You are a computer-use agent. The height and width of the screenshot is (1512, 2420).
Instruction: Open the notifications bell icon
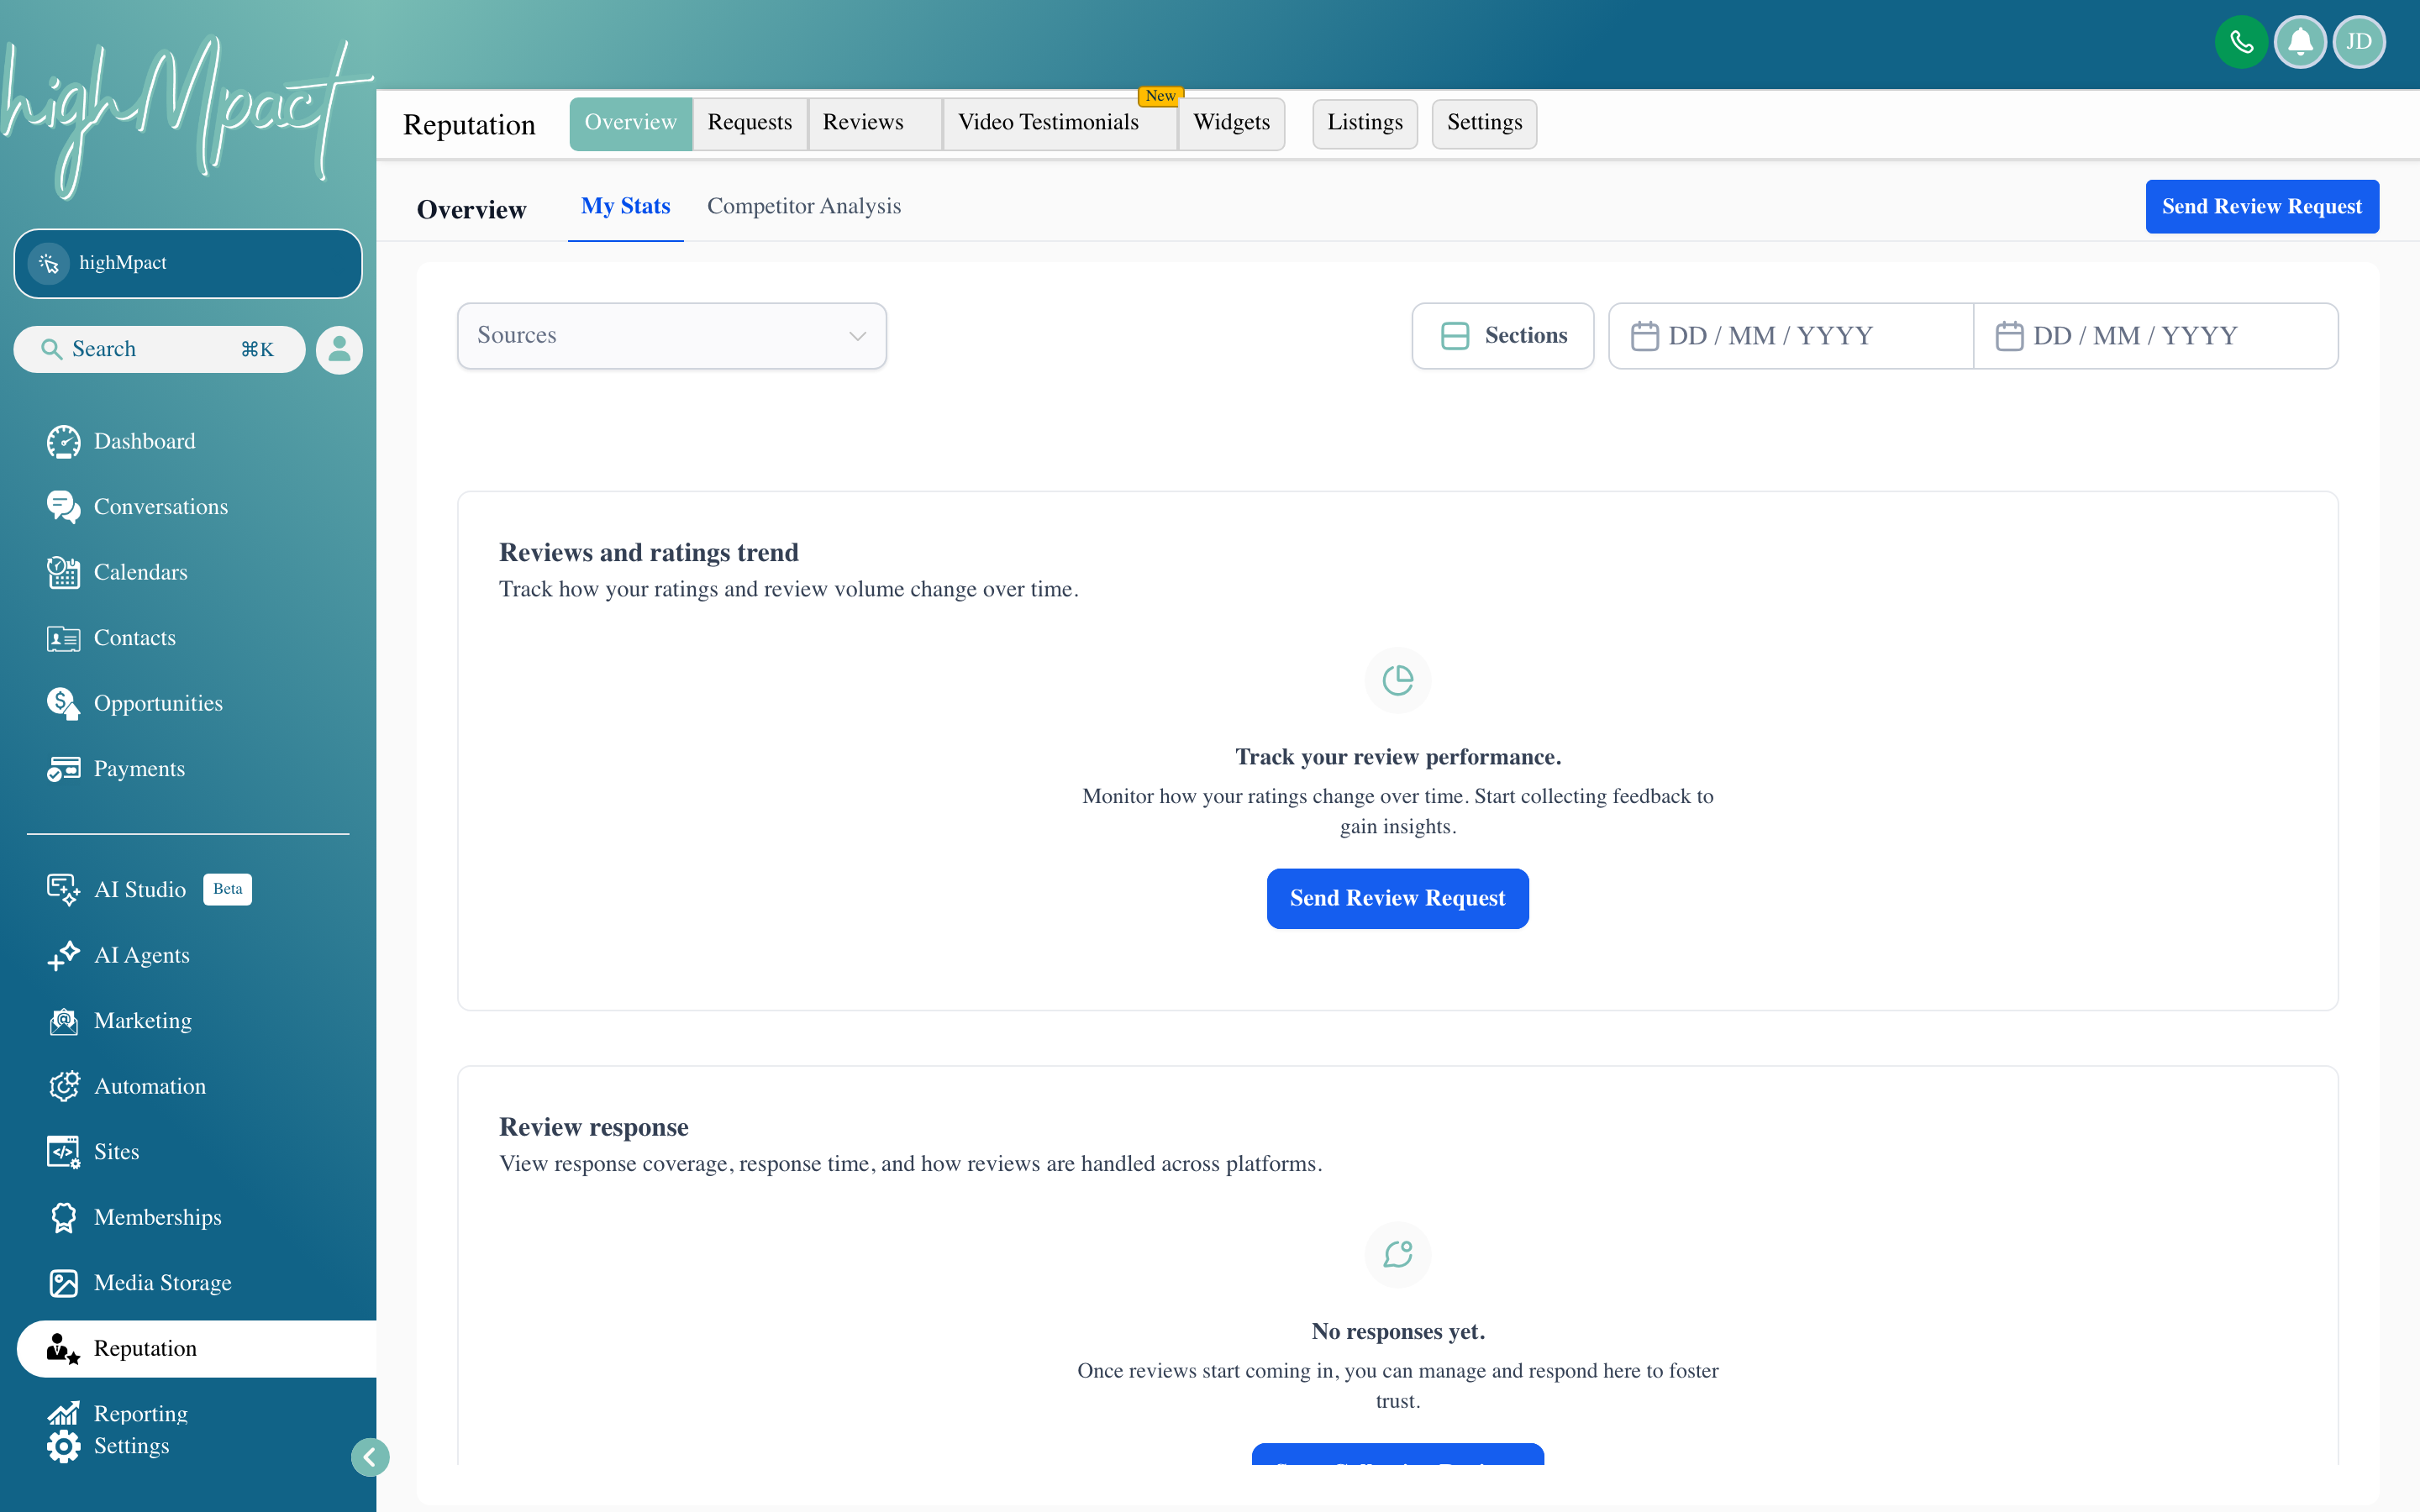pyautogui.click(x=2300, y=42)
